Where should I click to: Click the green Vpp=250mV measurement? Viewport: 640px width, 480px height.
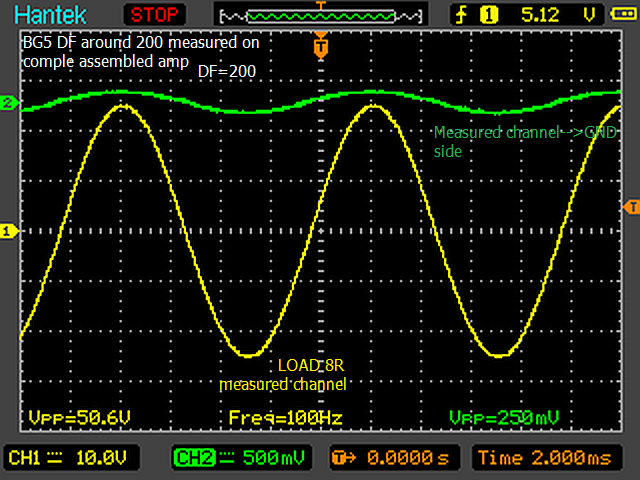[504, 418]
